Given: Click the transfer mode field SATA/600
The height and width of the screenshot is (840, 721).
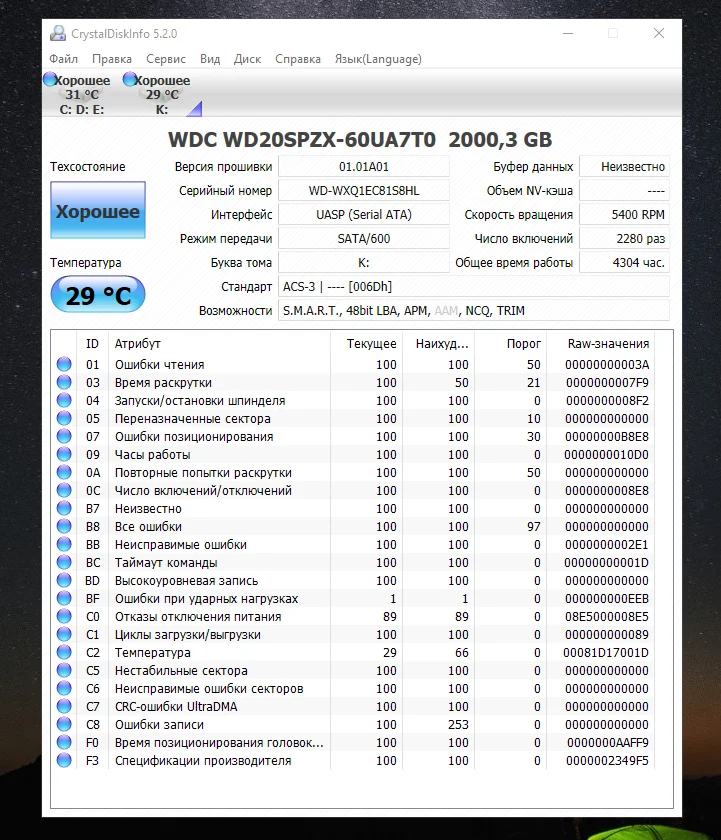Looking at the screenshot, I should (x=364, y=238).
